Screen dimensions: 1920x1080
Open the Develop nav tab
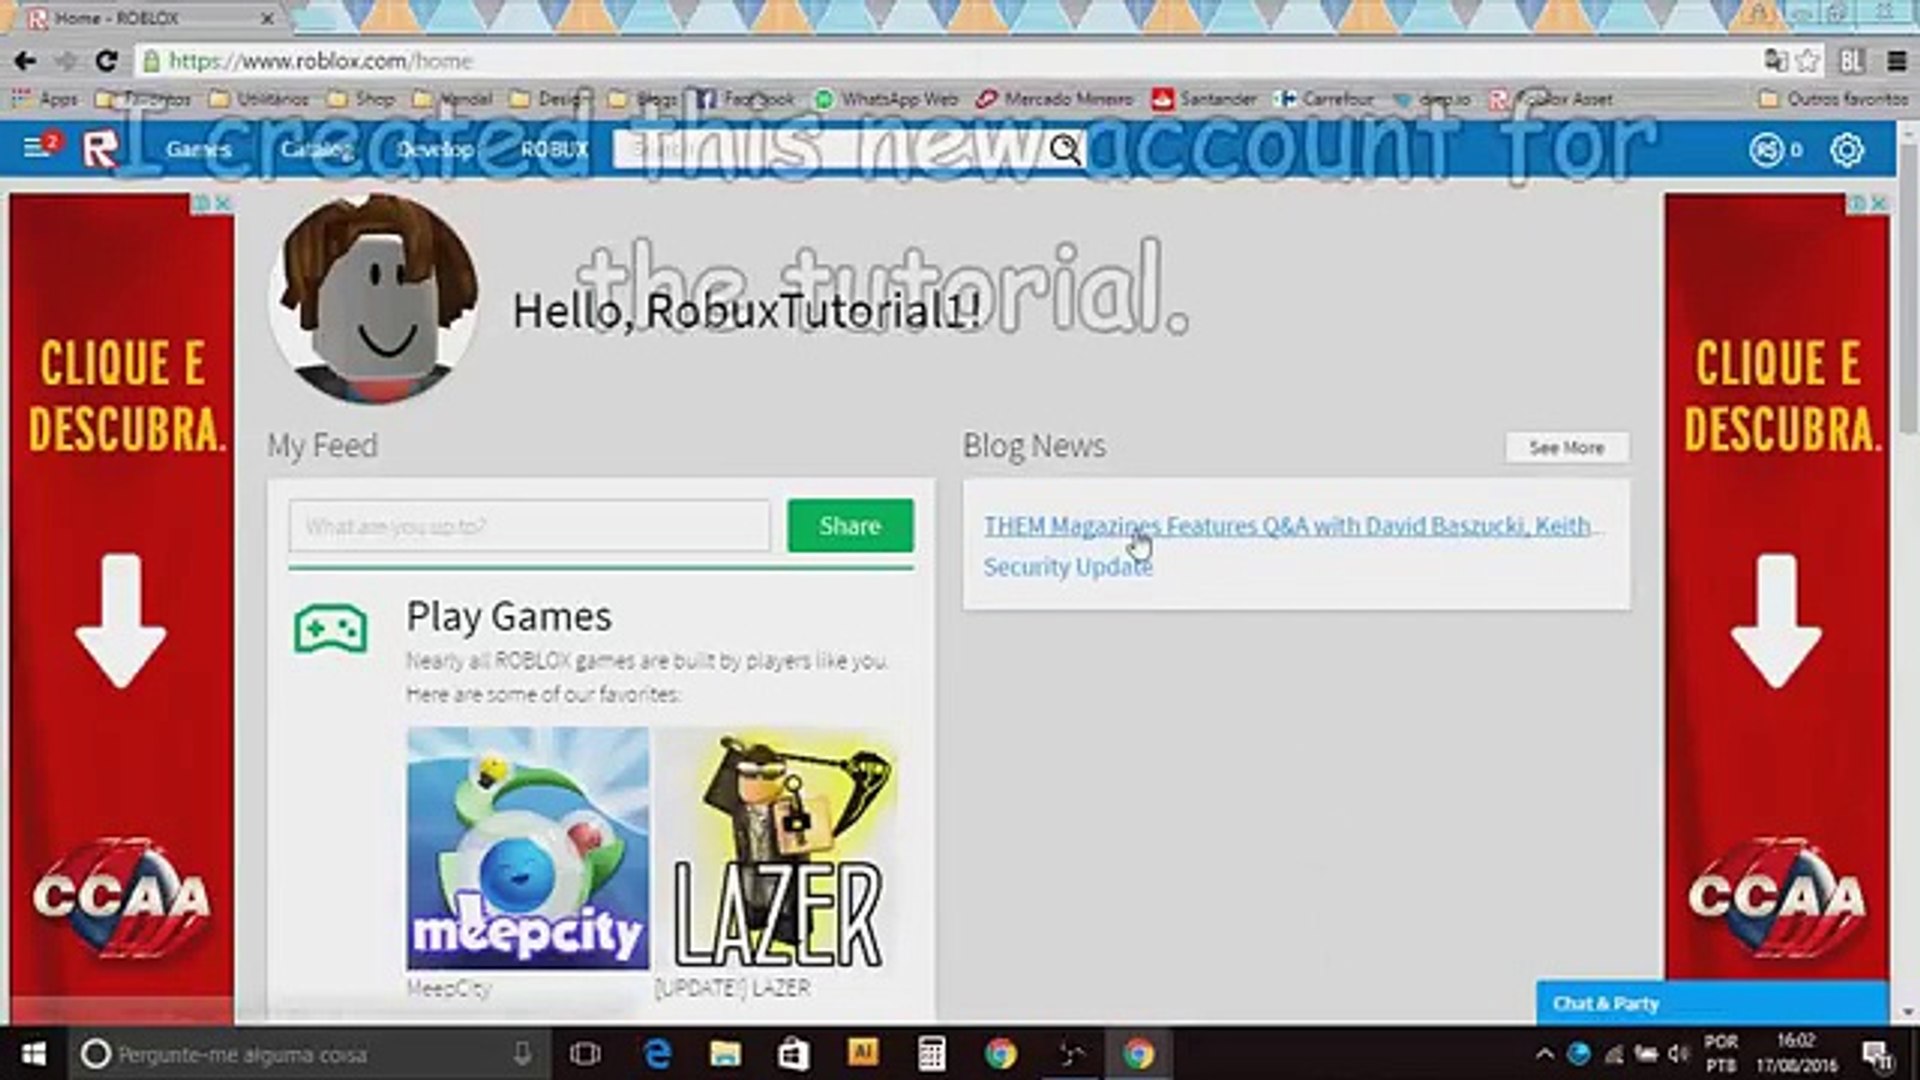pos(435,150)
